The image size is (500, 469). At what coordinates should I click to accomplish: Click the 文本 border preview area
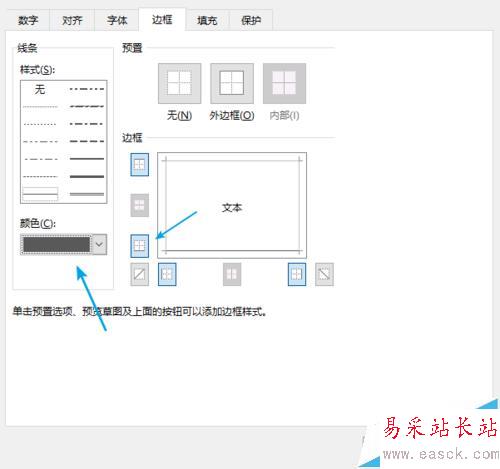click(x=232, y=205)
